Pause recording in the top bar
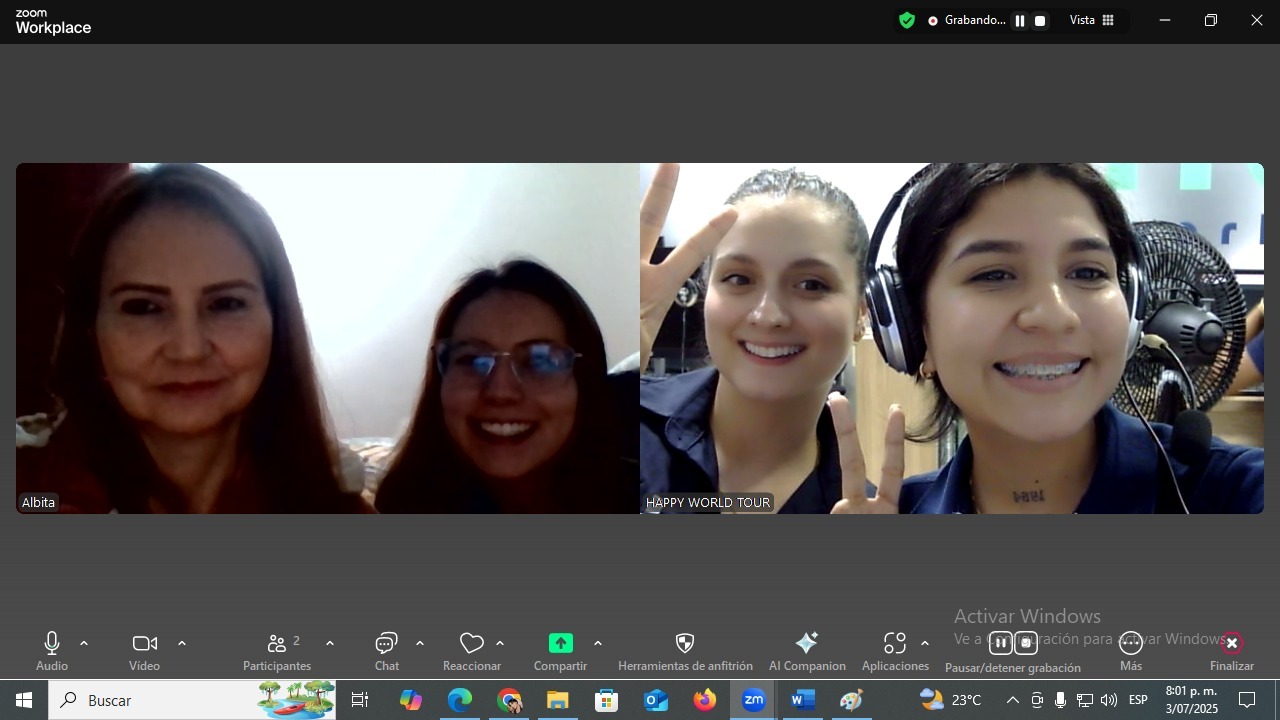This screenshot has width=1280, height=720. point(1020,21)
